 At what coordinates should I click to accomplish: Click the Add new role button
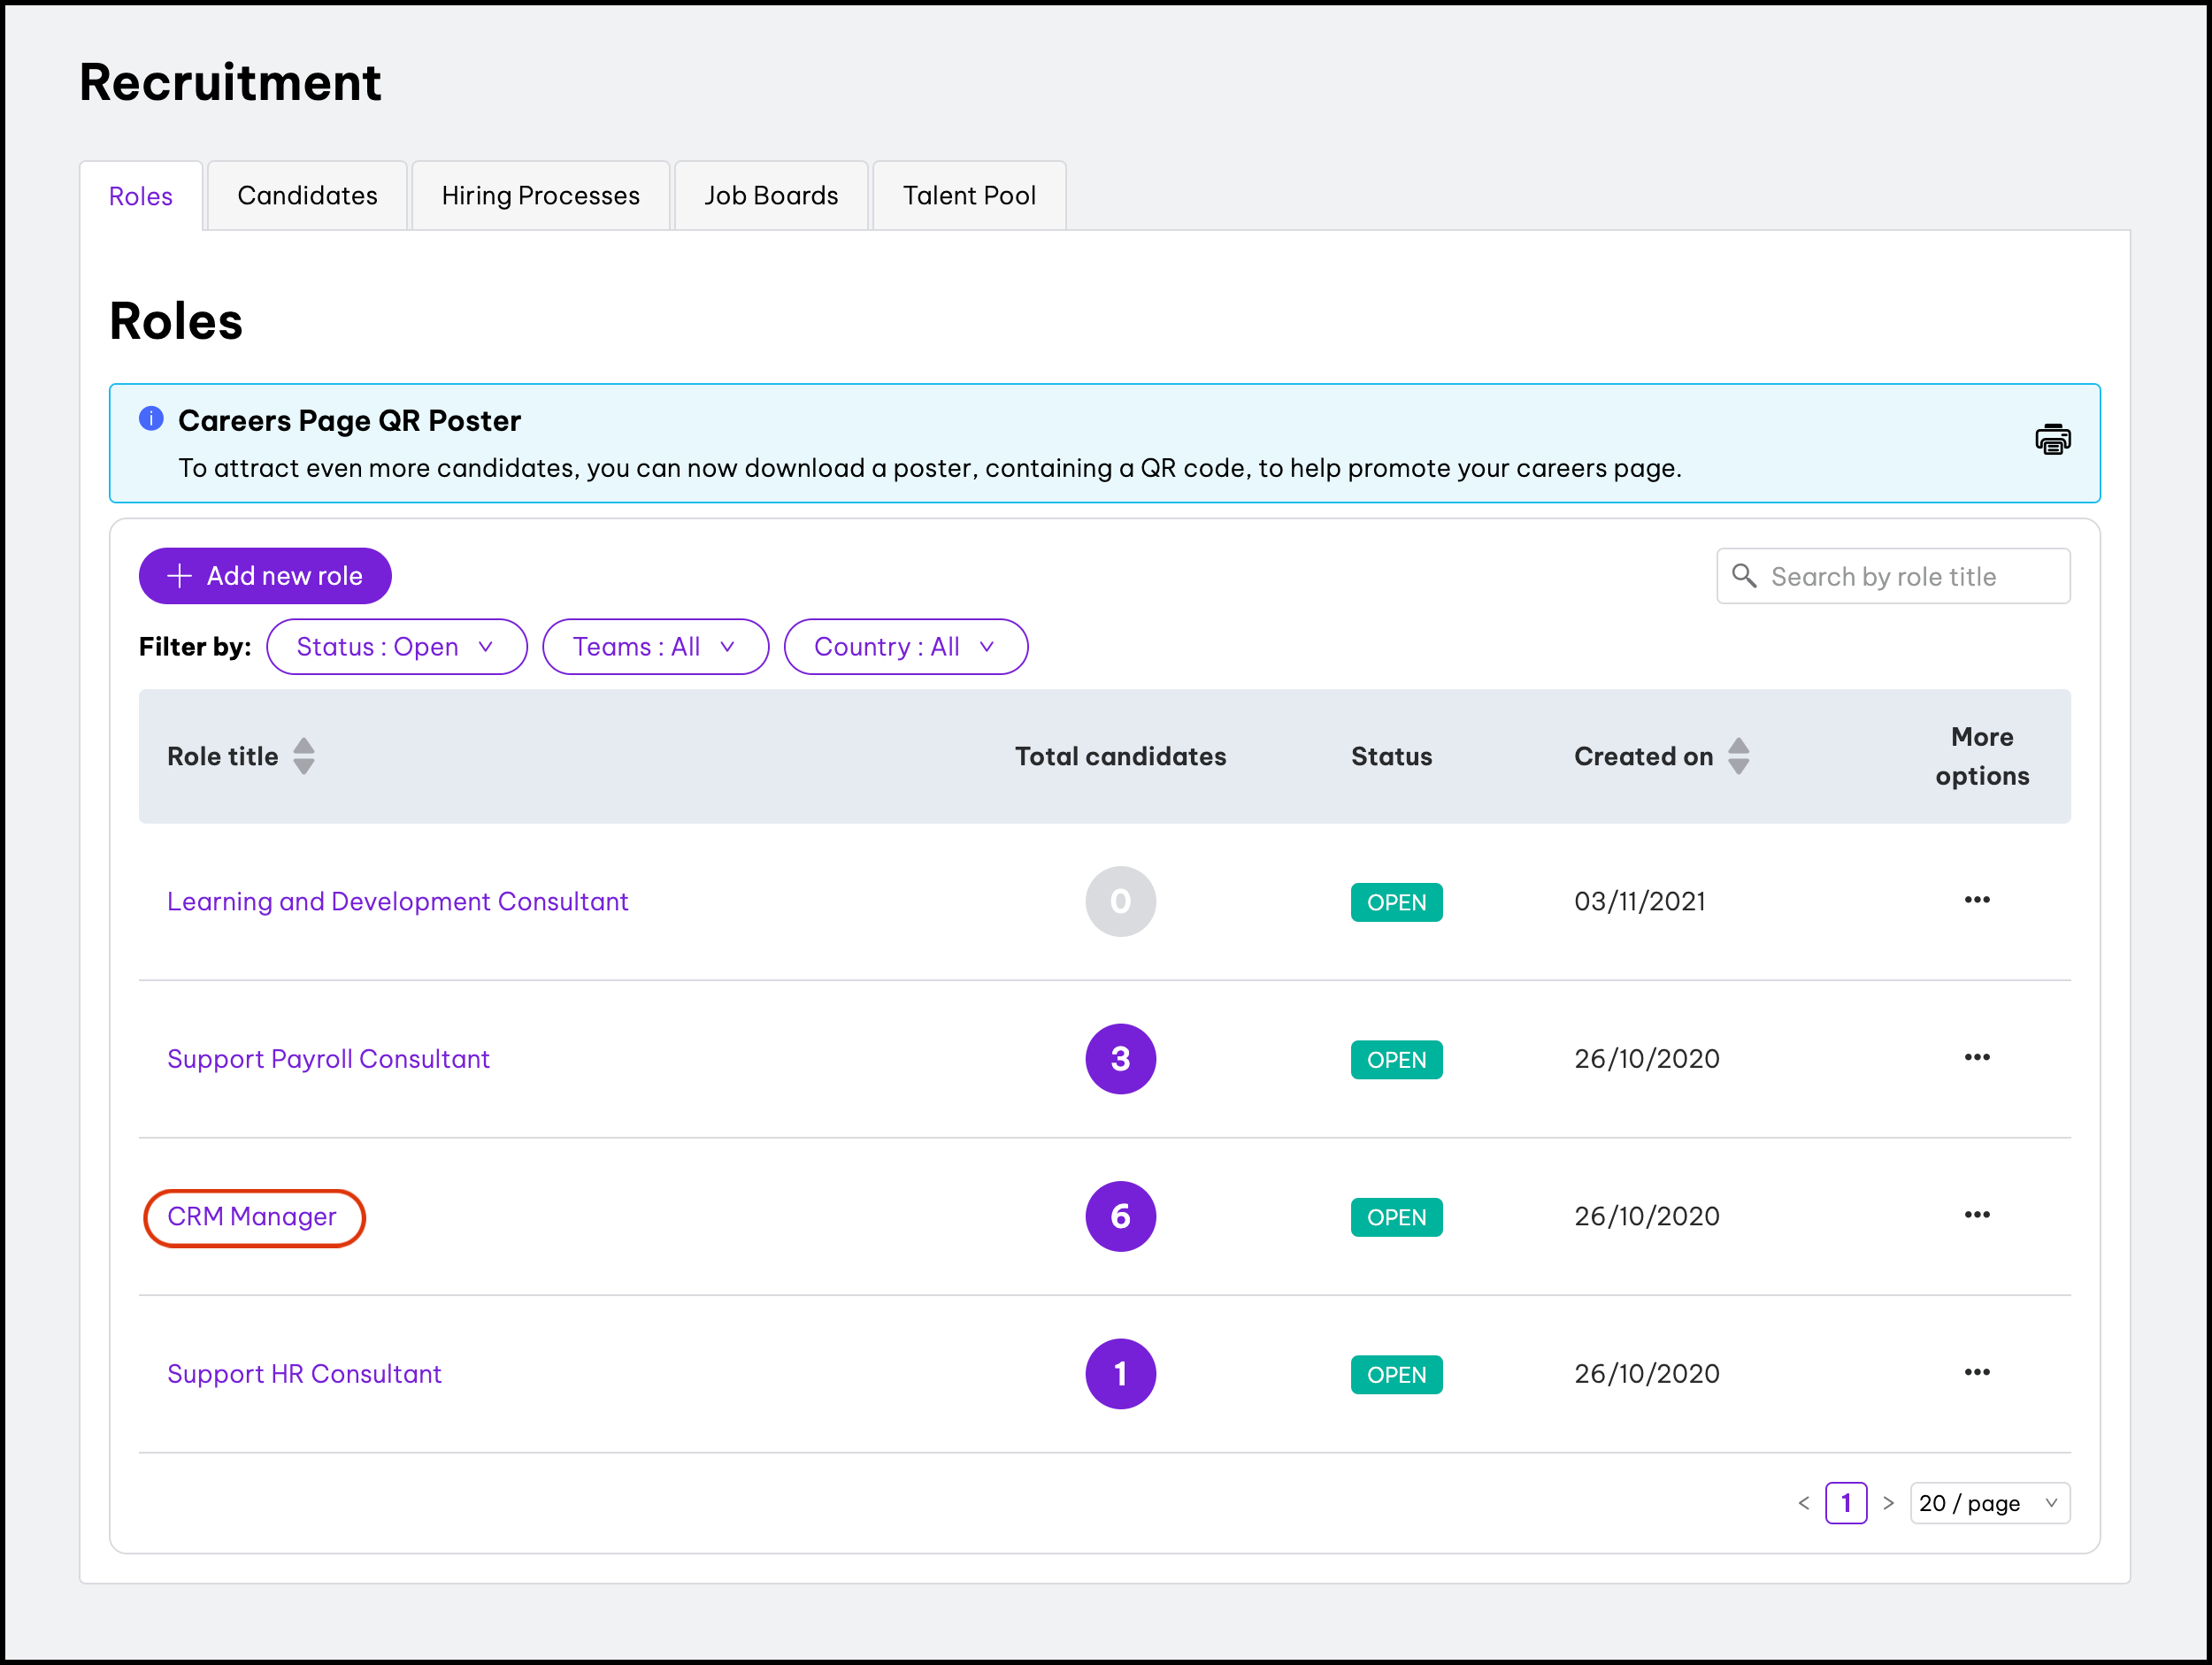(x=265, y=576)
